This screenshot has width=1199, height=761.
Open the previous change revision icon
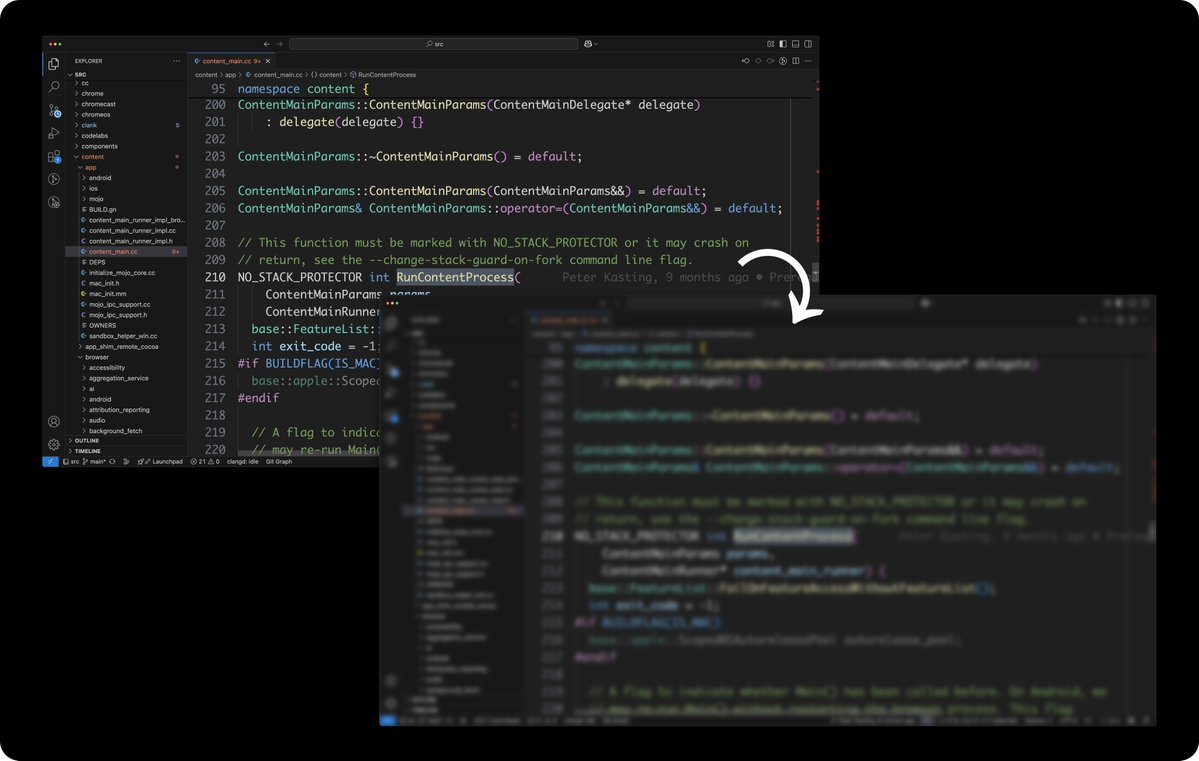click(746, 61)
